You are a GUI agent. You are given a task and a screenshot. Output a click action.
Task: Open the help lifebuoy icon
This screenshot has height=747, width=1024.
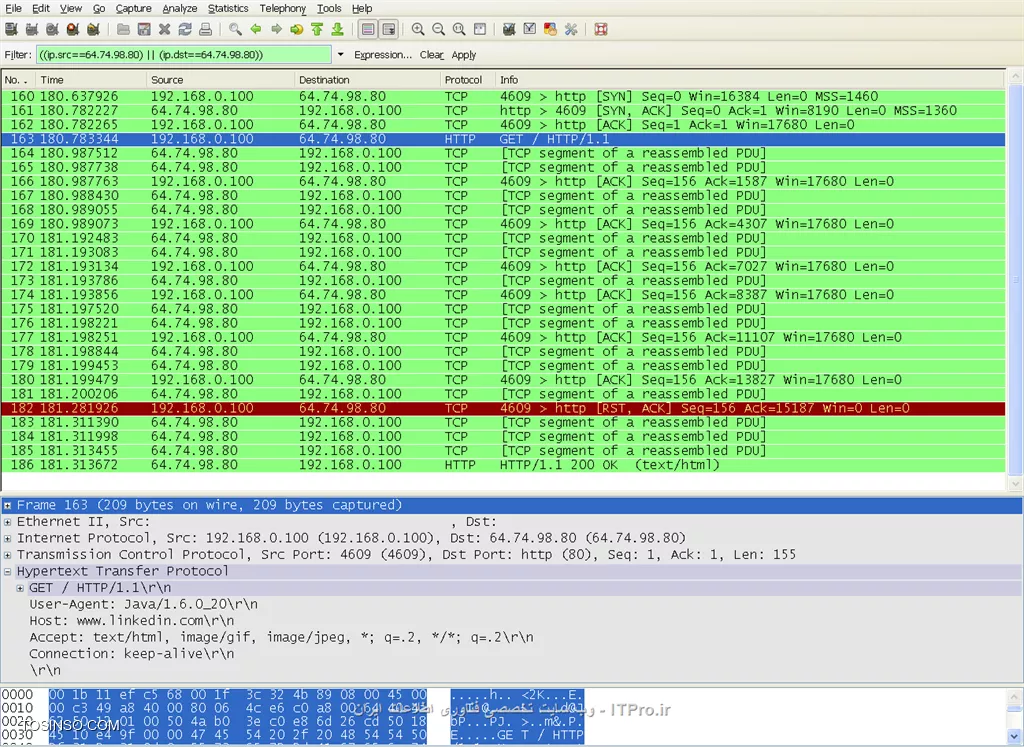[x=601, y=29]
